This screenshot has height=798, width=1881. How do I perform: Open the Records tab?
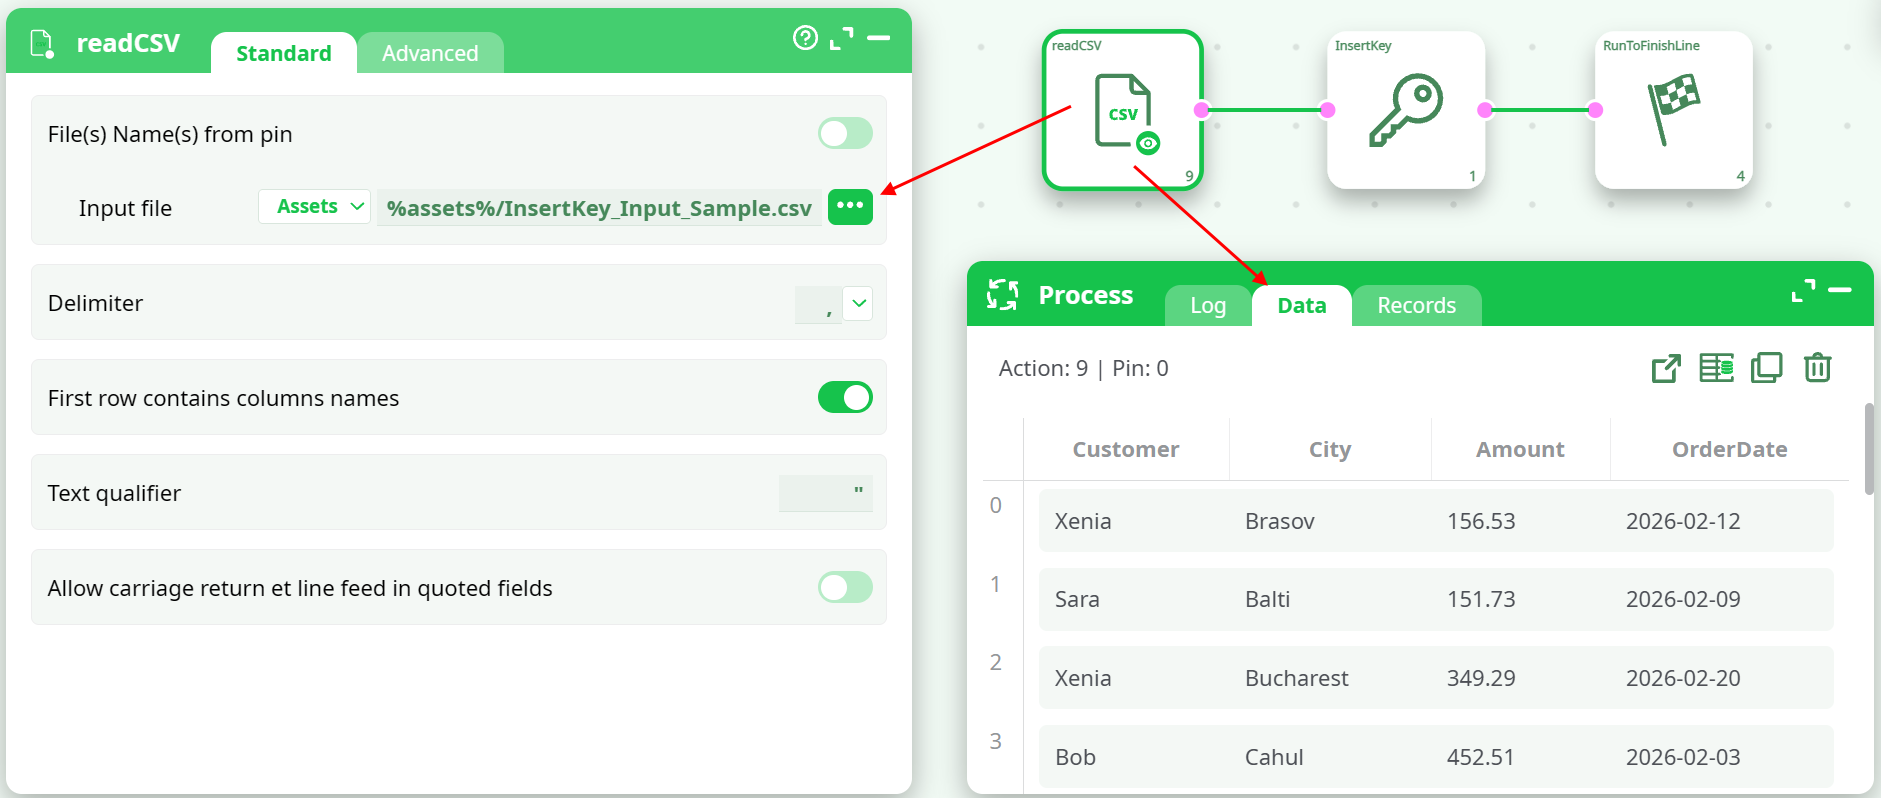click(x=1416, y=305)
